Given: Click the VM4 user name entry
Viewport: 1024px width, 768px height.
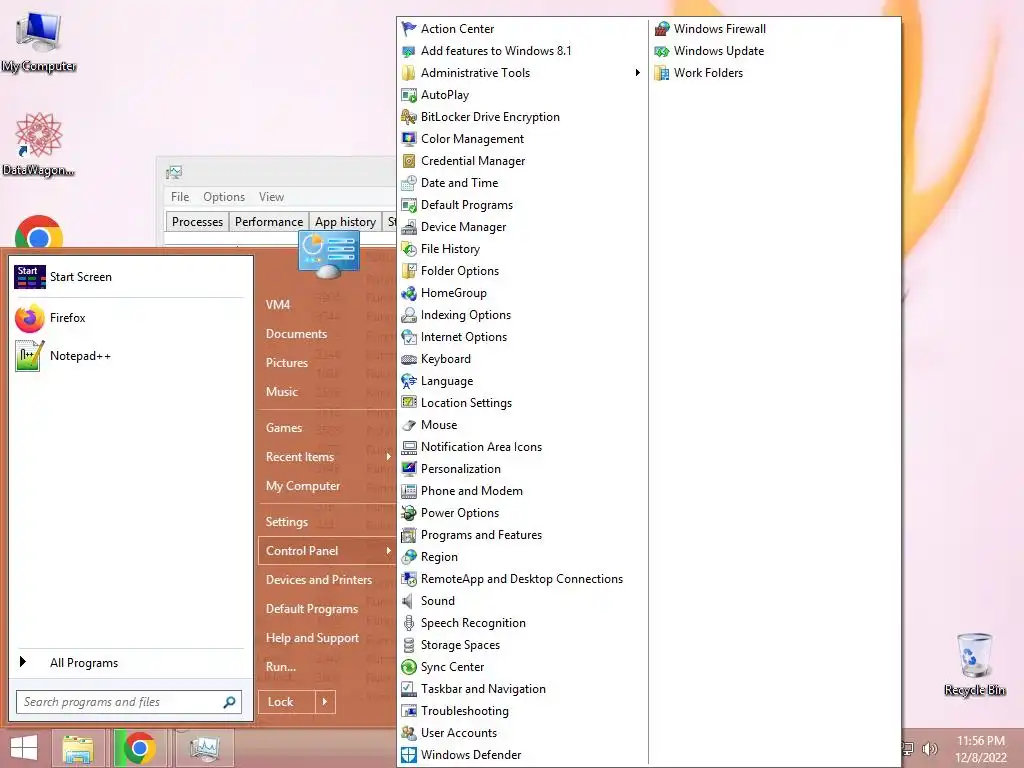Looking at the screenshot, I should [278, 304].
